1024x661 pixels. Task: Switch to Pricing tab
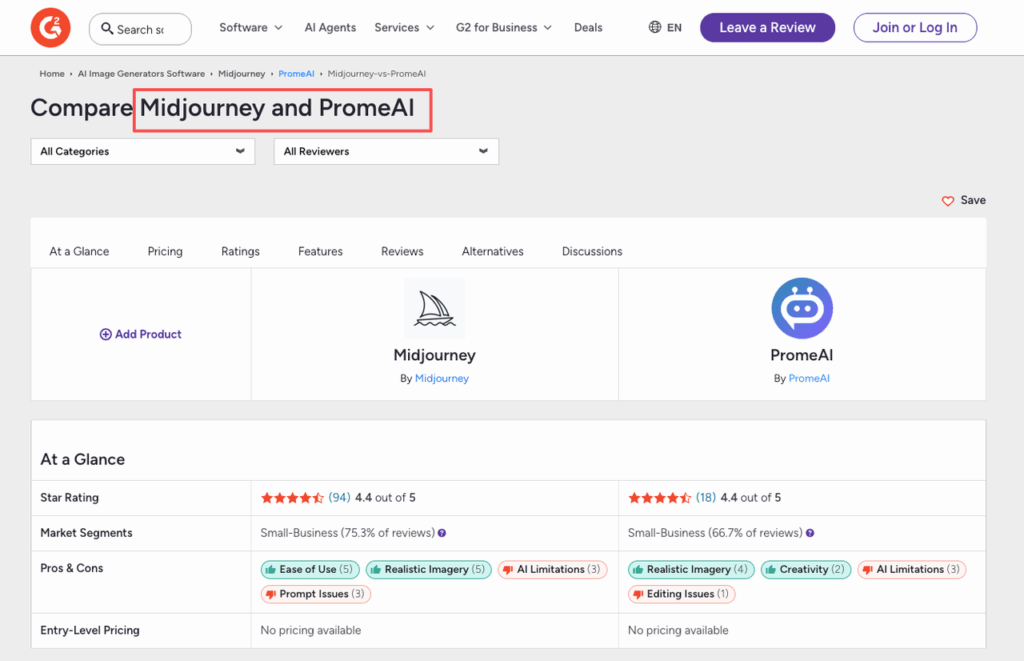coord(165,251)
